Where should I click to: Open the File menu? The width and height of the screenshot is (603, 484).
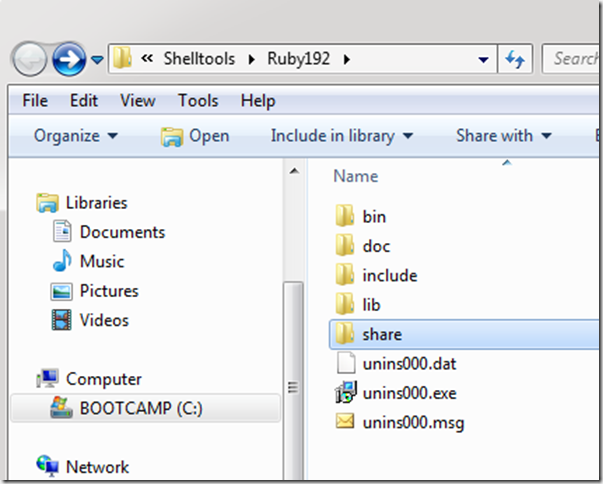(35, 101)
